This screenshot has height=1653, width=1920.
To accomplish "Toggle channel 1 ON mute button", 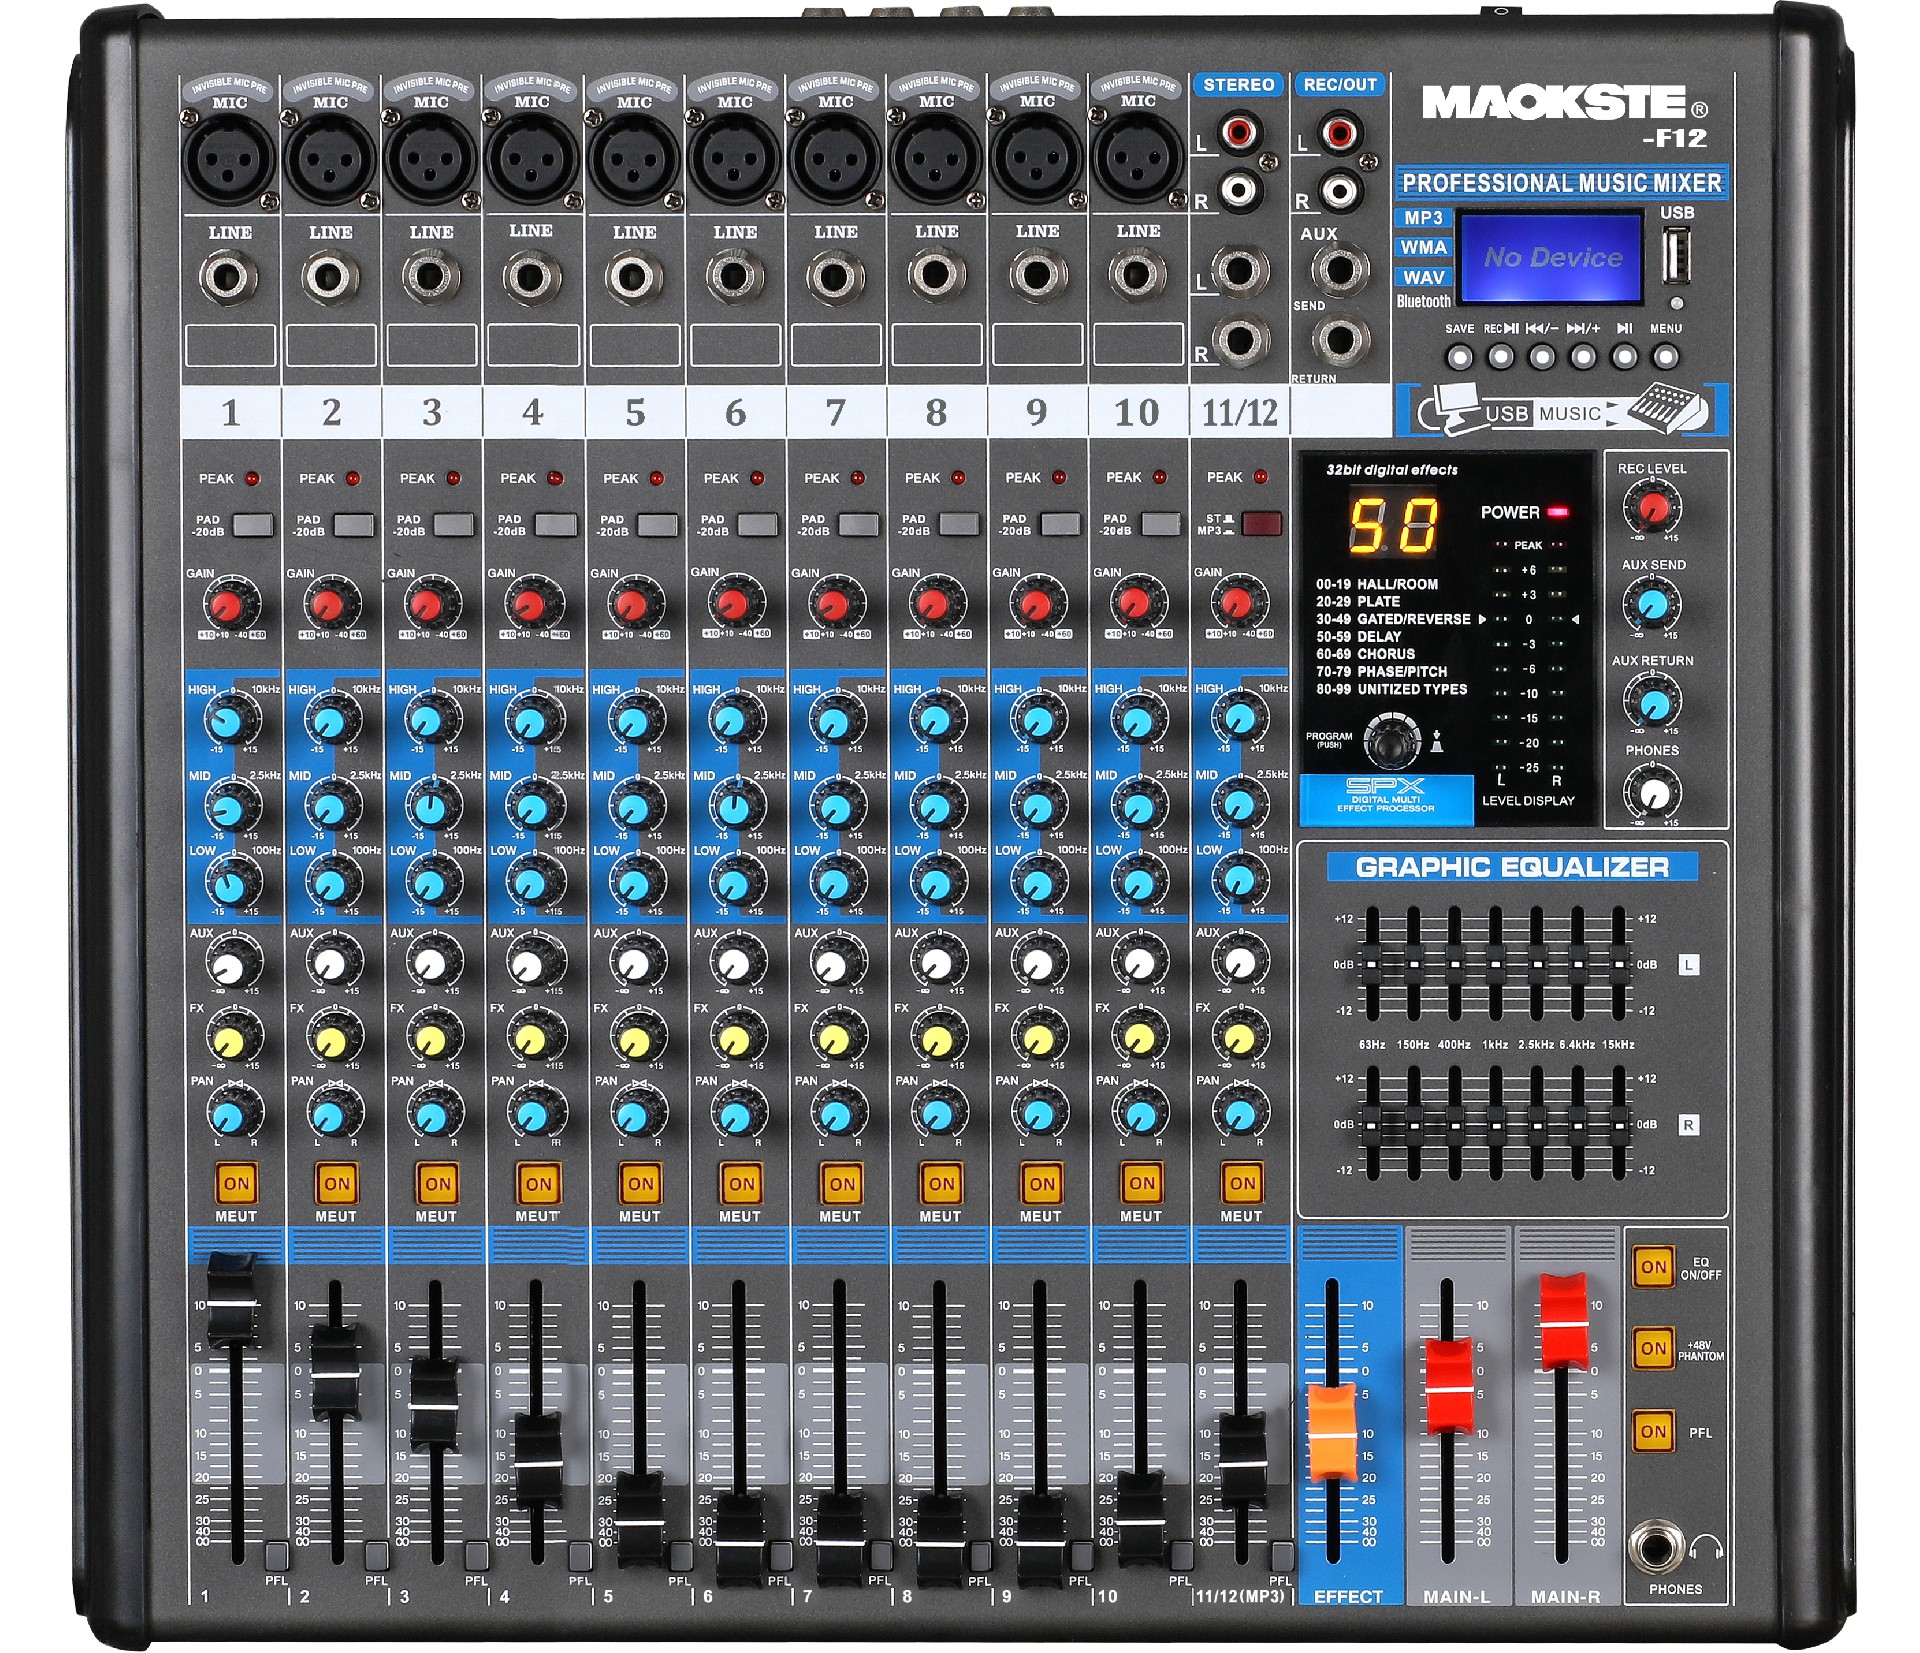I will (236, 1183).
